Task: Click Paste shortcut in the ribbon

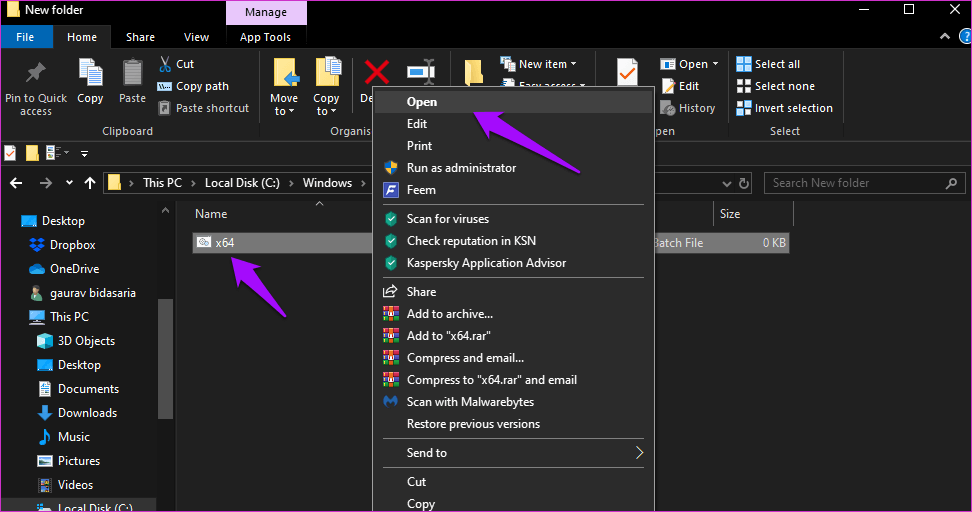Action: pyautogui.click(x=204, y=108)
